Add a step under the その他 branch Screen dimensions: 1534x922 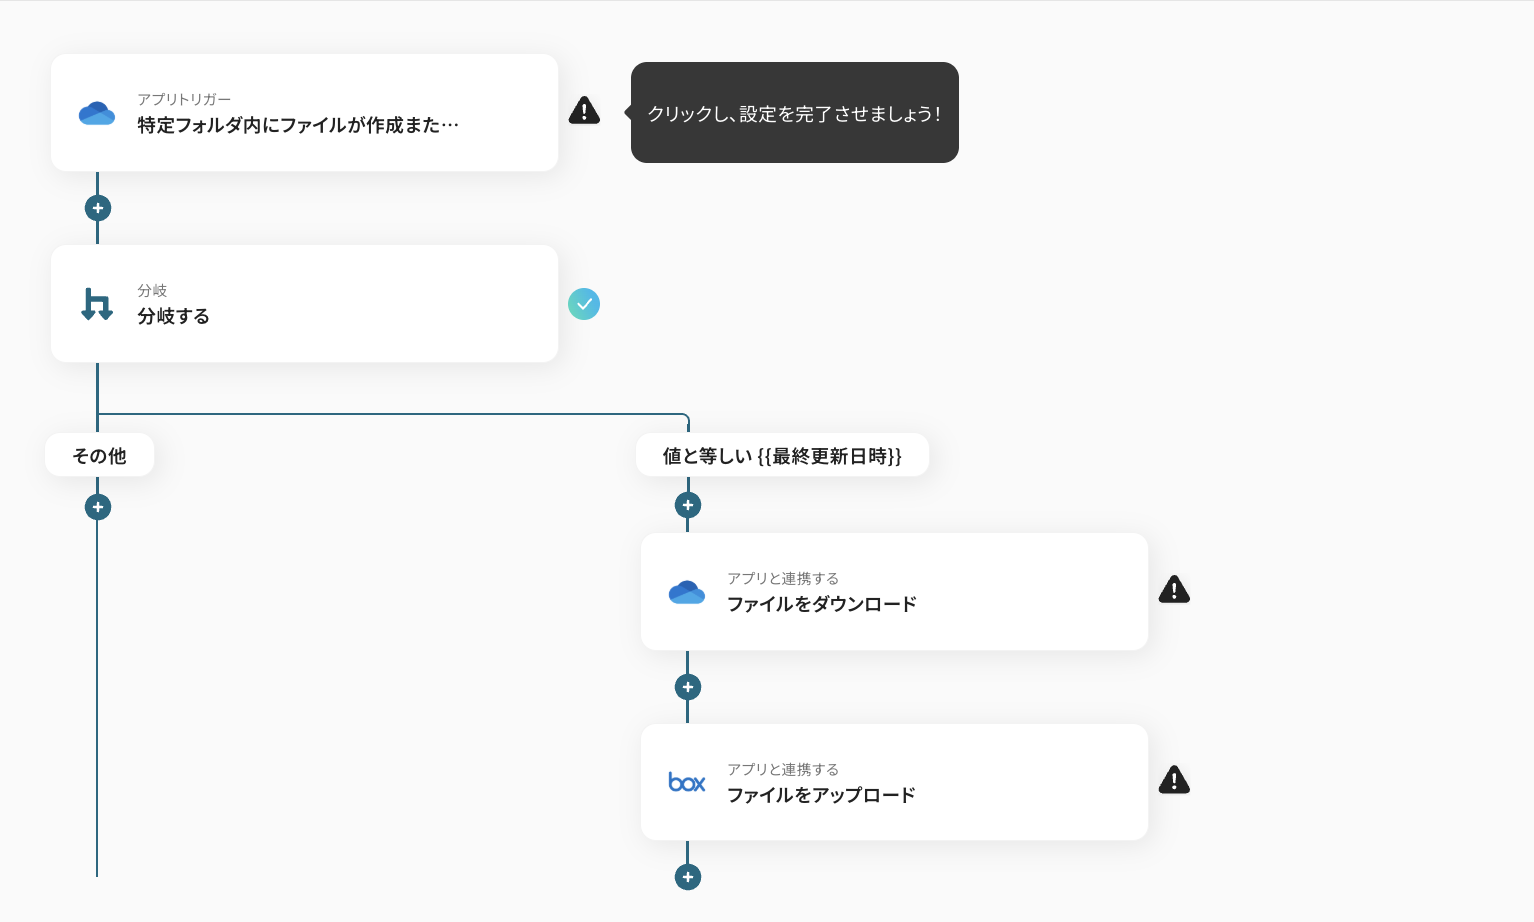[x=97, y=506]
